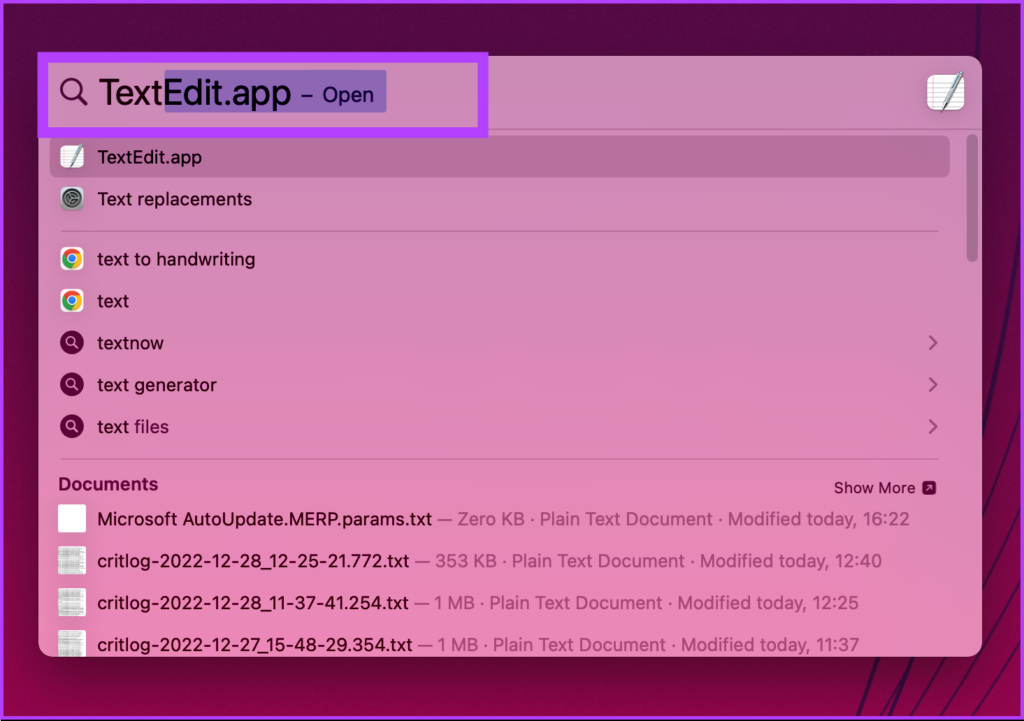Click Show More for Documents
The image size is (1024, 721).
pos(884,488)
